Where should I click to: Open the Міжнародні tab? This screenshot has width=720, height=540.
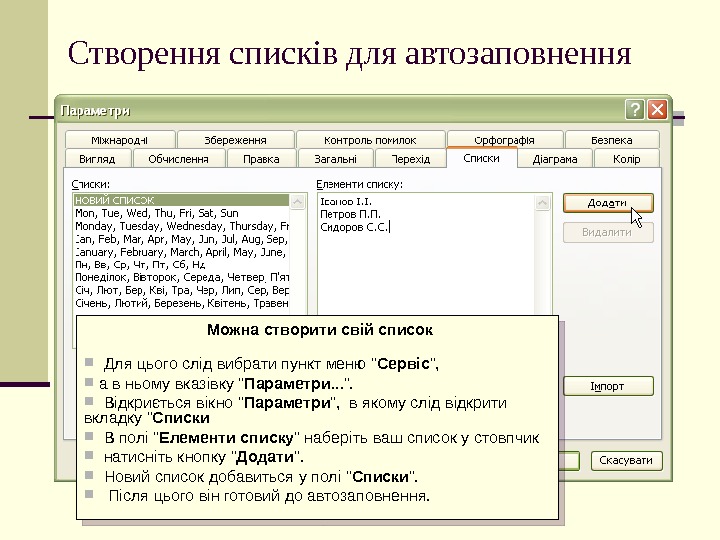point(120,140)
